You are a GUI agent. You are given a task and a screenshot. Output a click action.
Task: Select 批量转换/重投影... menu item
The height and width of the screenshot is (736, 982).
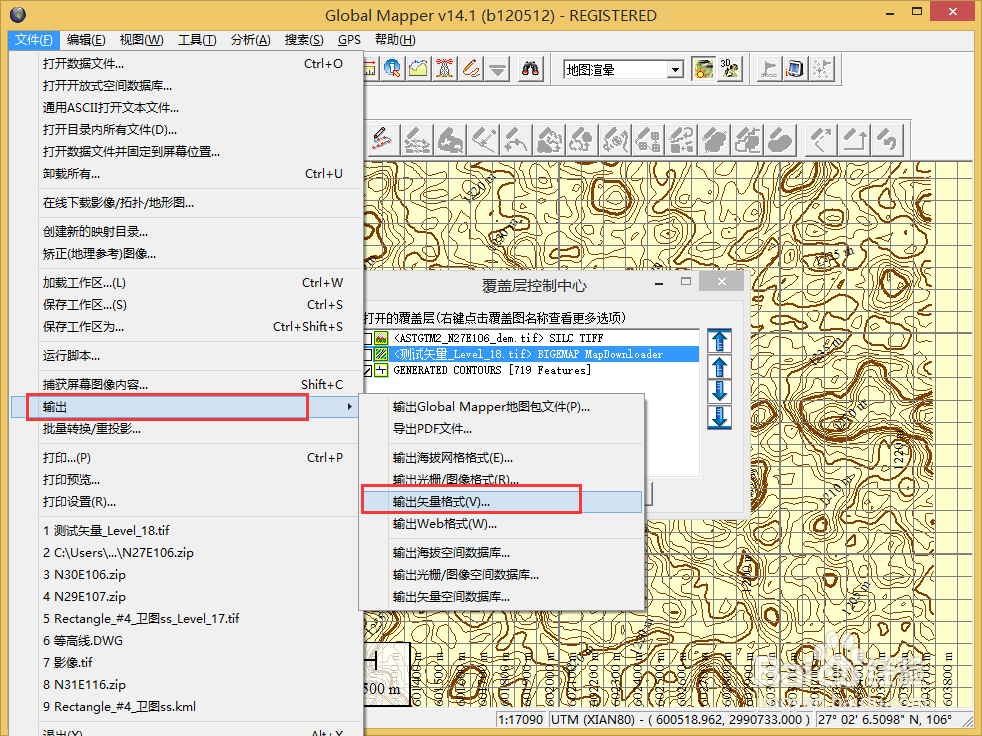pyautogui.click(x=187, y=429)
